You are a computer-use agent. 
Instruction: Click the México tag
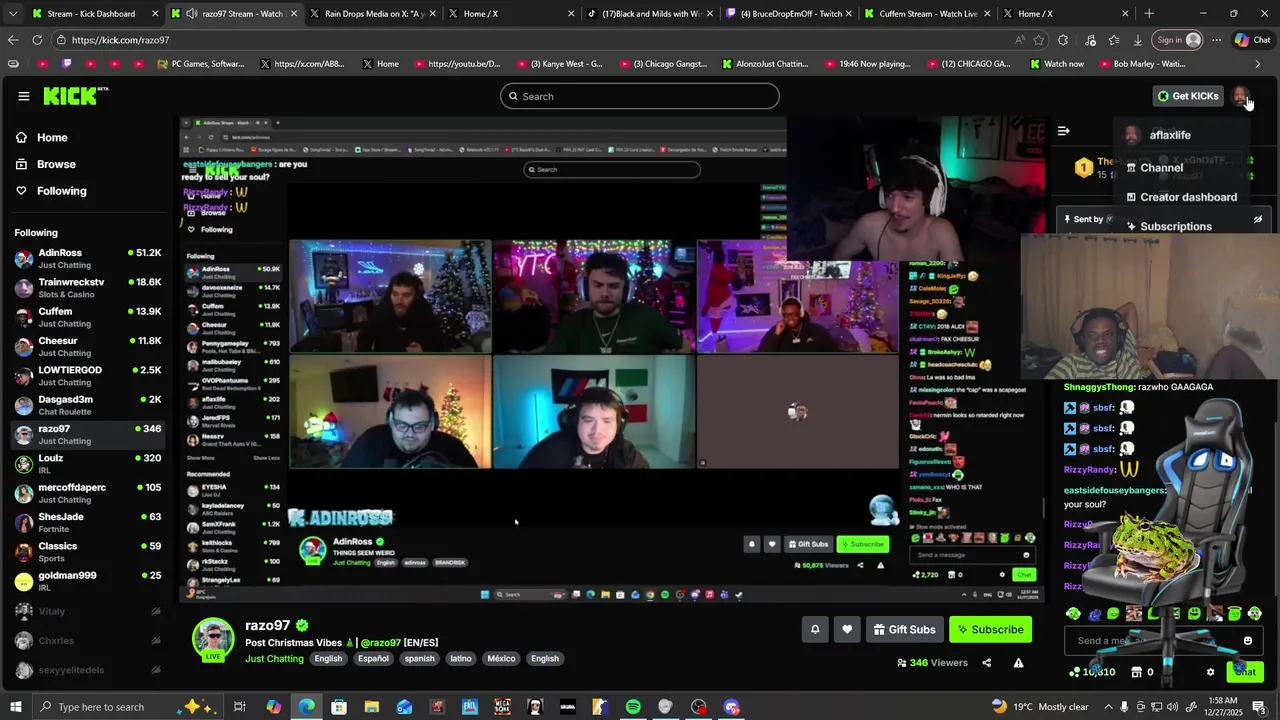(501, 659)
